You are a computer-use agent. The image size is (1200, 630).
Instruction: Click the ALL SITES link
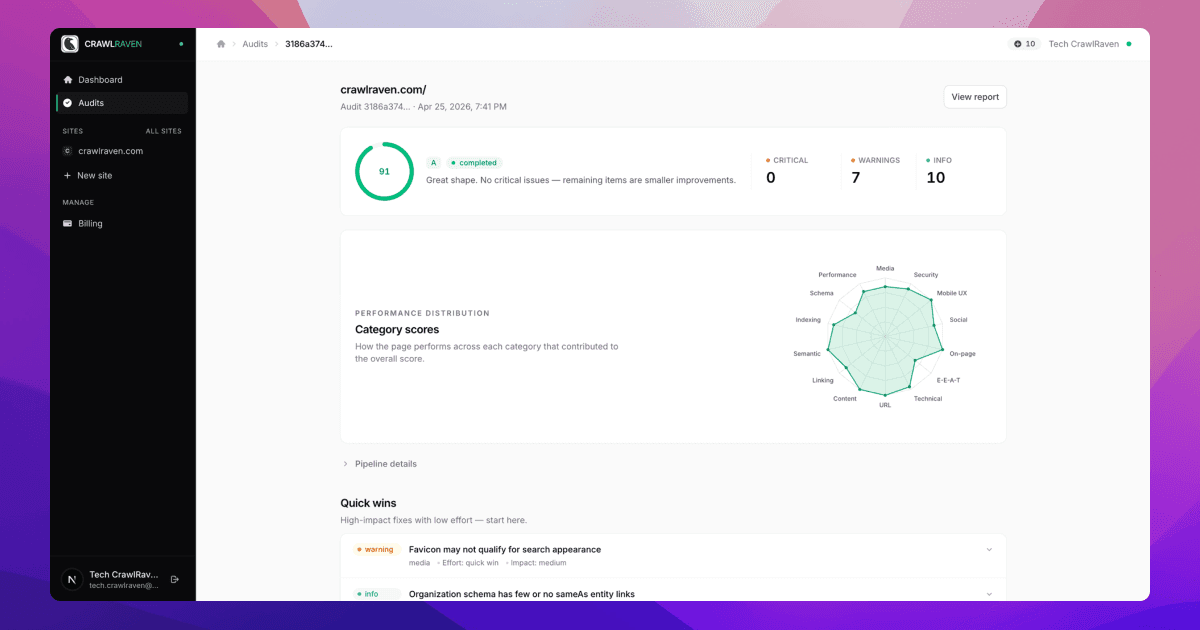tap(164, 131)
